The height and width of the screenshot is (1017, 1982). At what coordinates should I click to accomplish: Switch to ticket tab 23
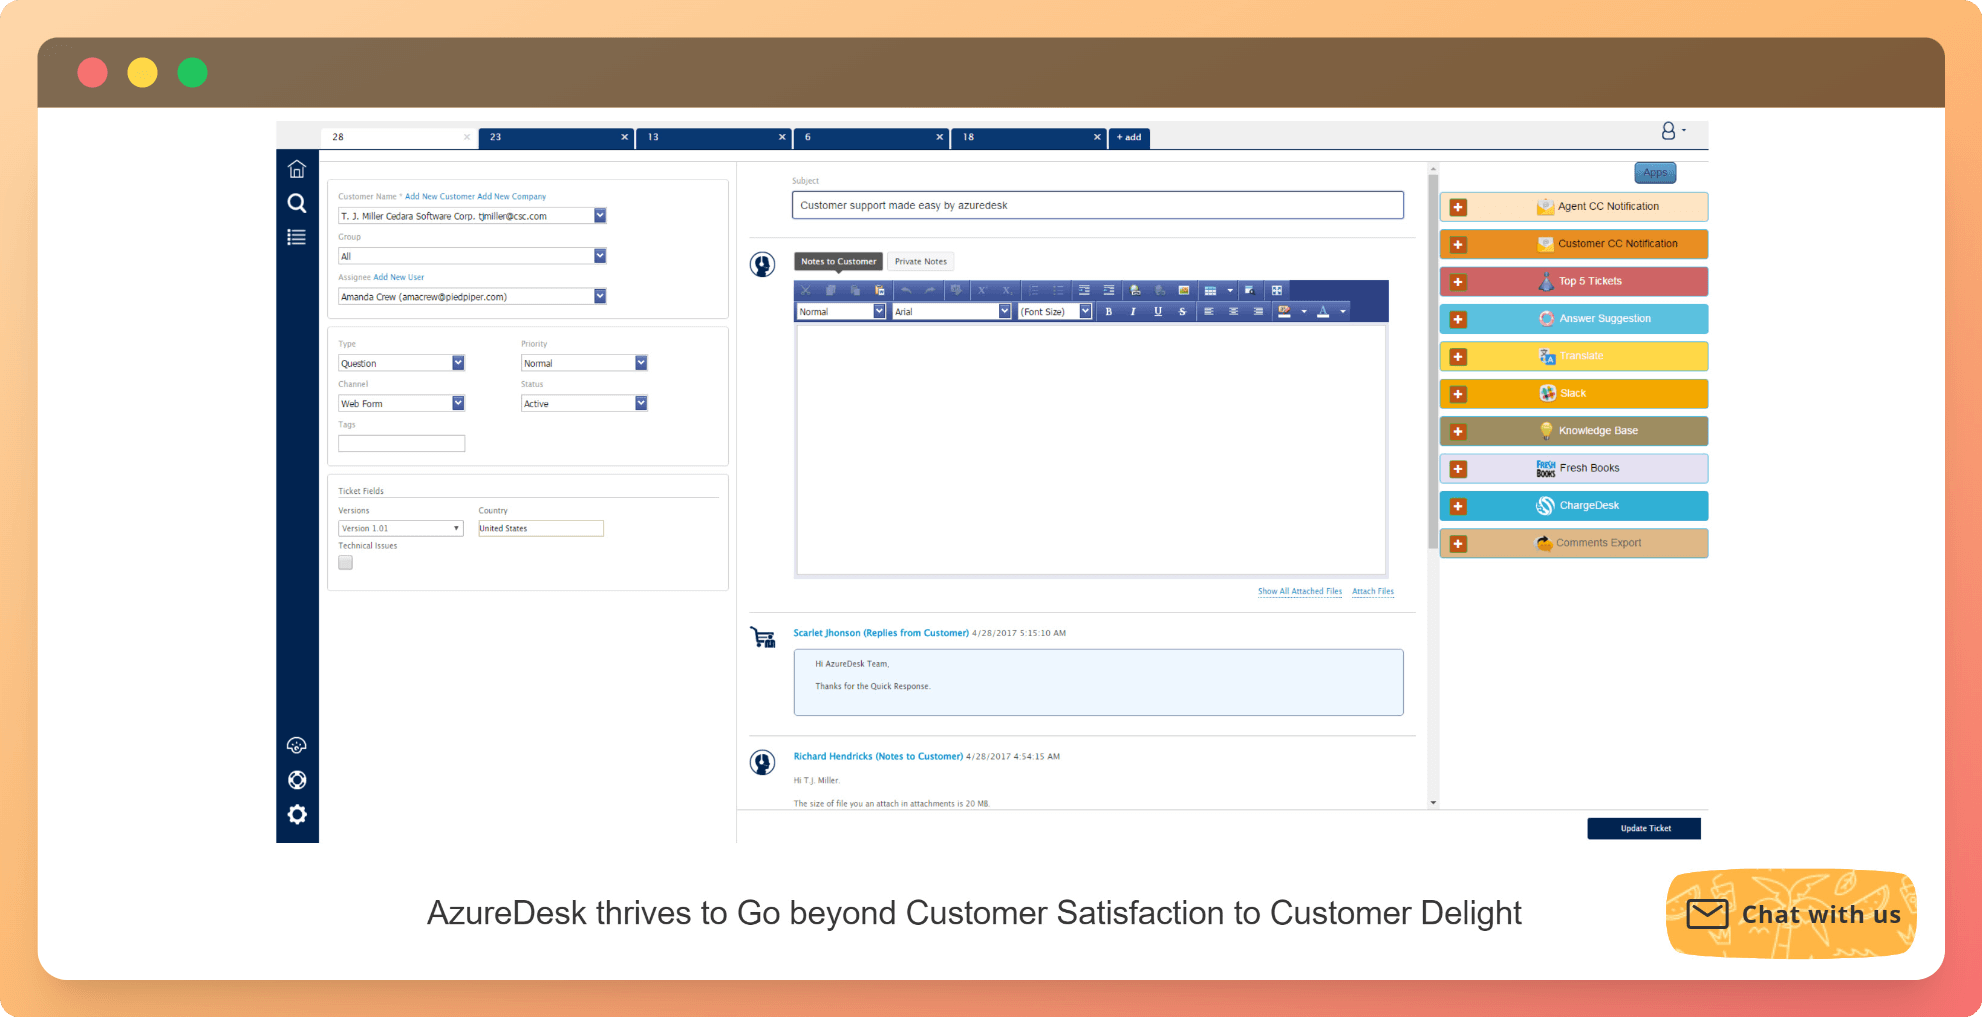555,137
